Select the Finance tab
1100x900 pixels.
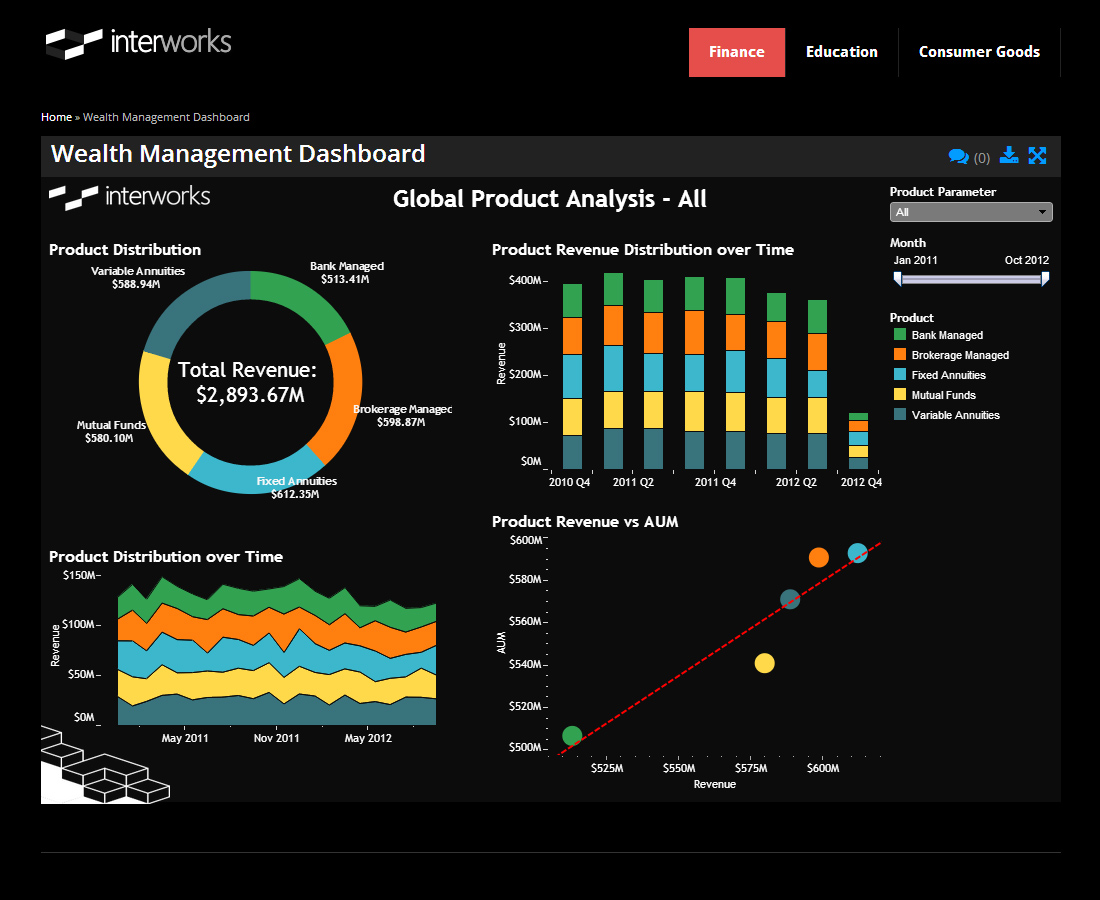coord(737,52)
